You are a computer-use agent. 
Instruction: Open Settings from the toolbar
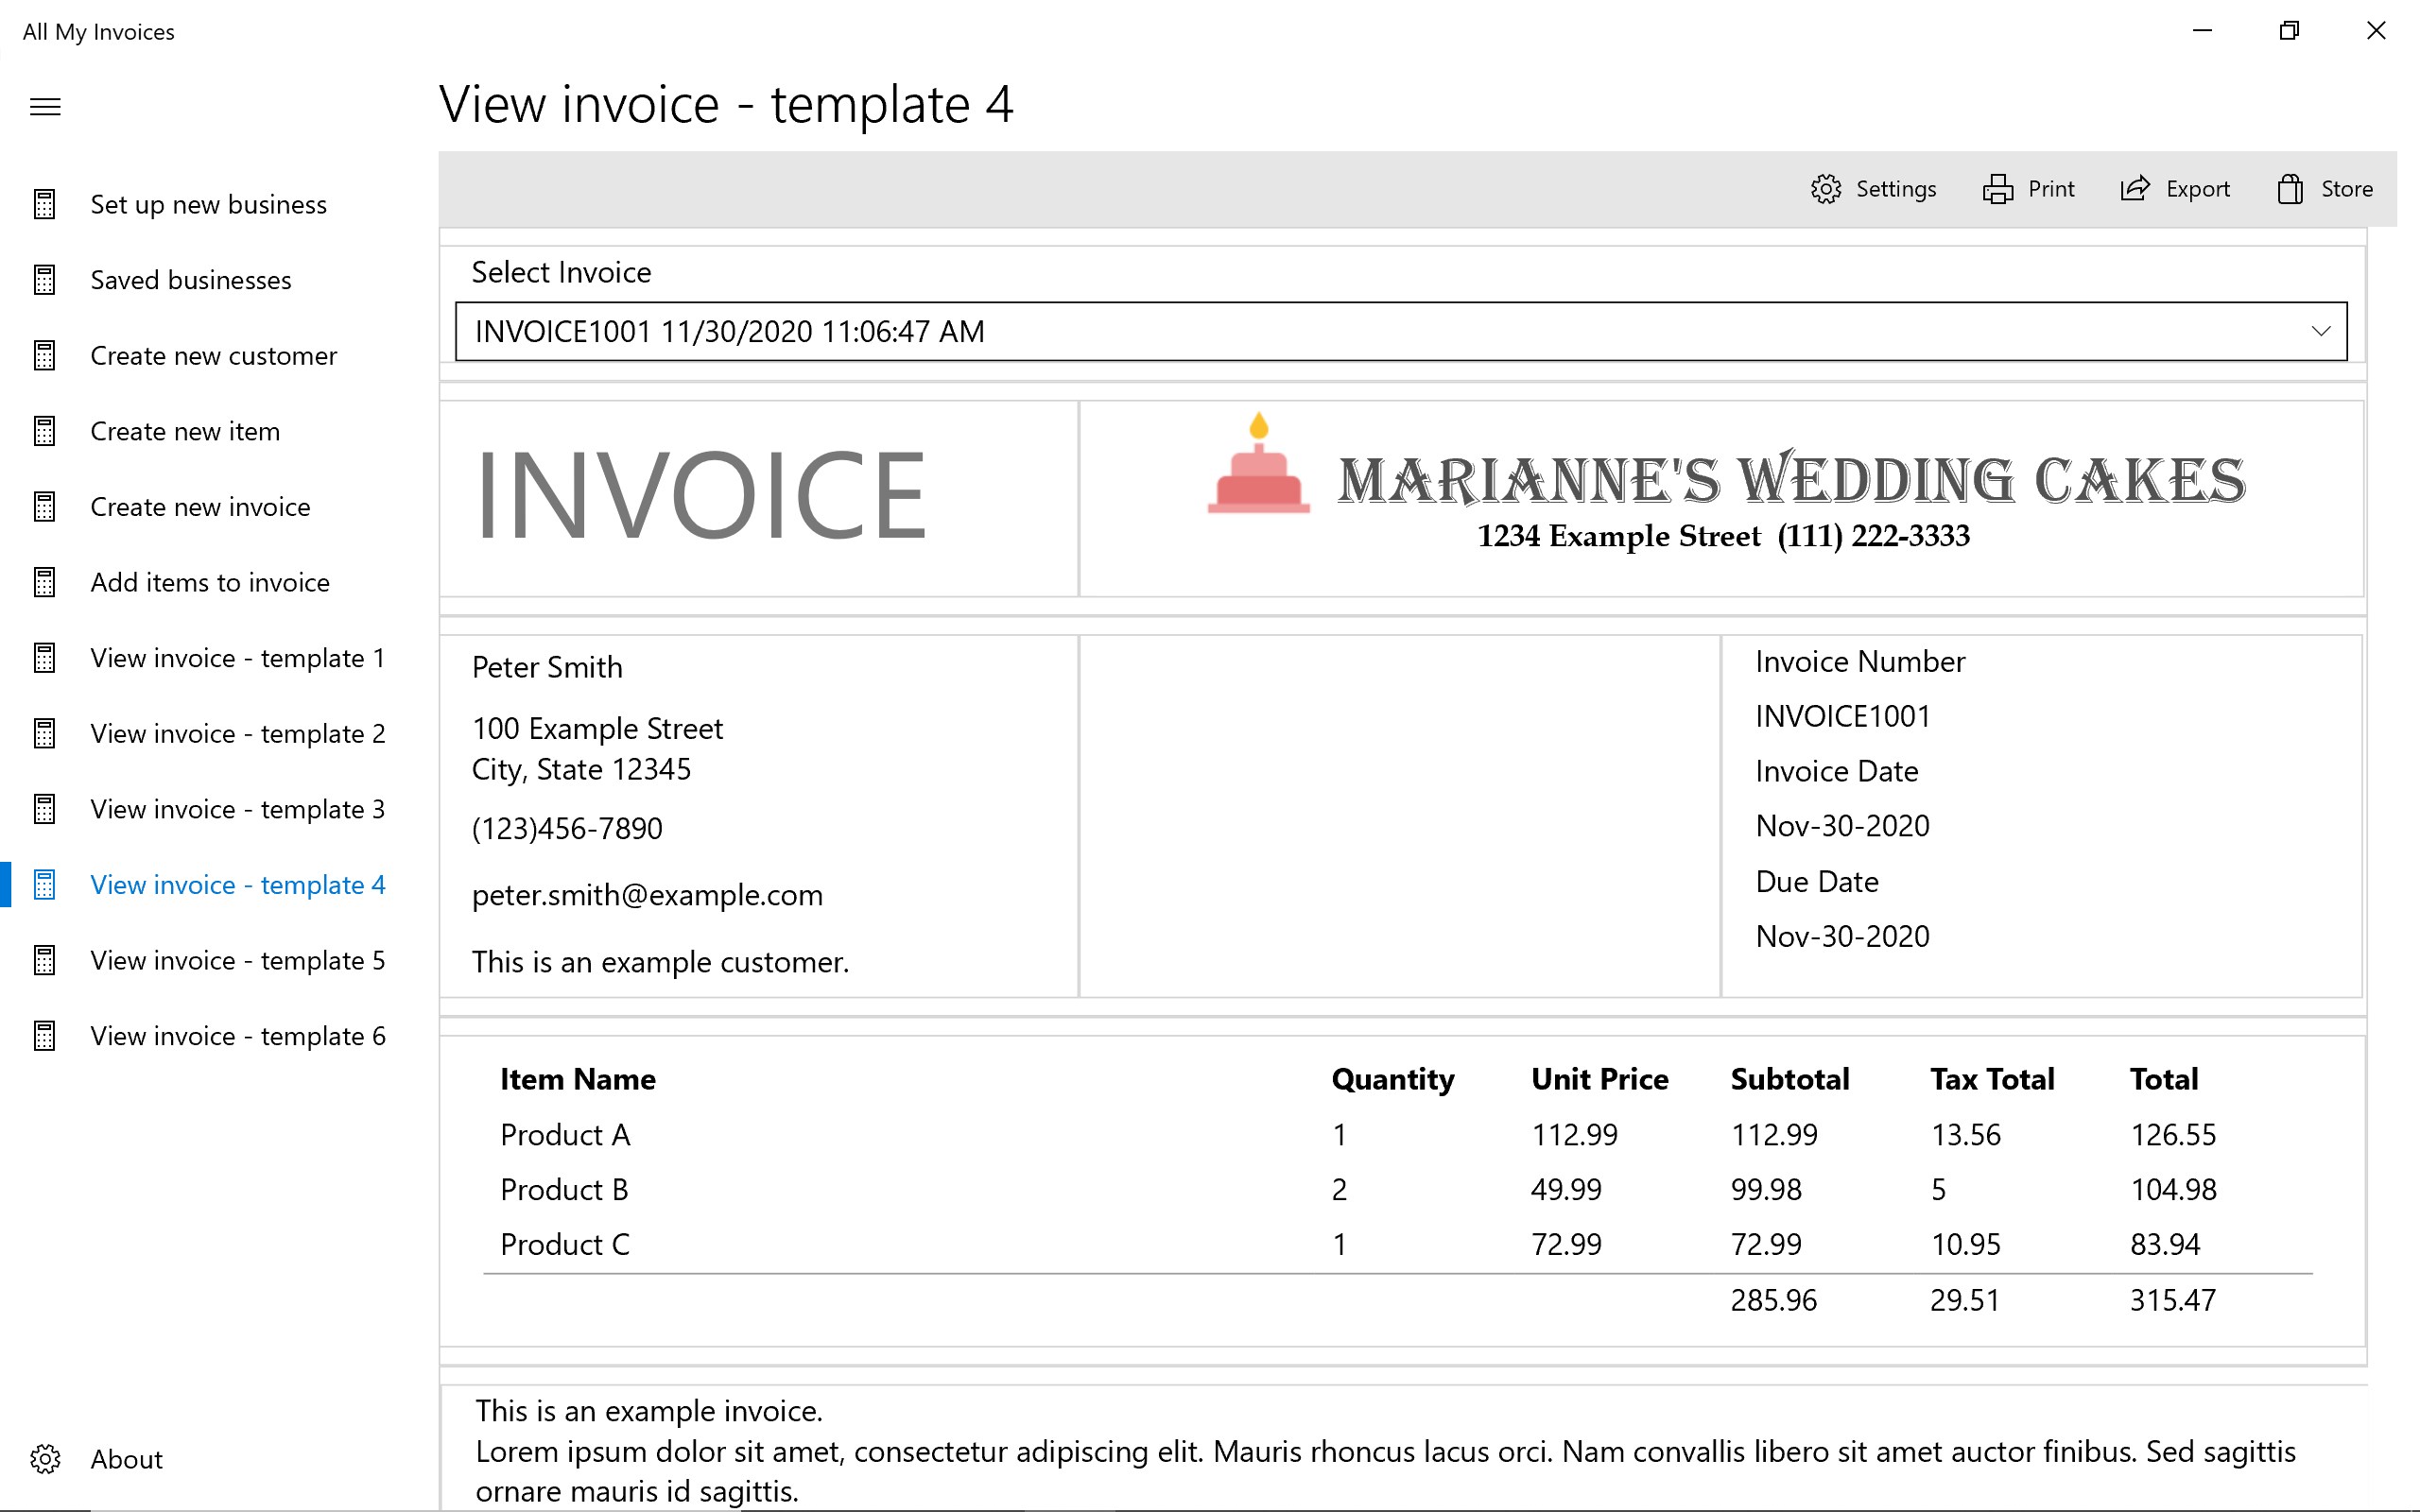click(1874, 189)
